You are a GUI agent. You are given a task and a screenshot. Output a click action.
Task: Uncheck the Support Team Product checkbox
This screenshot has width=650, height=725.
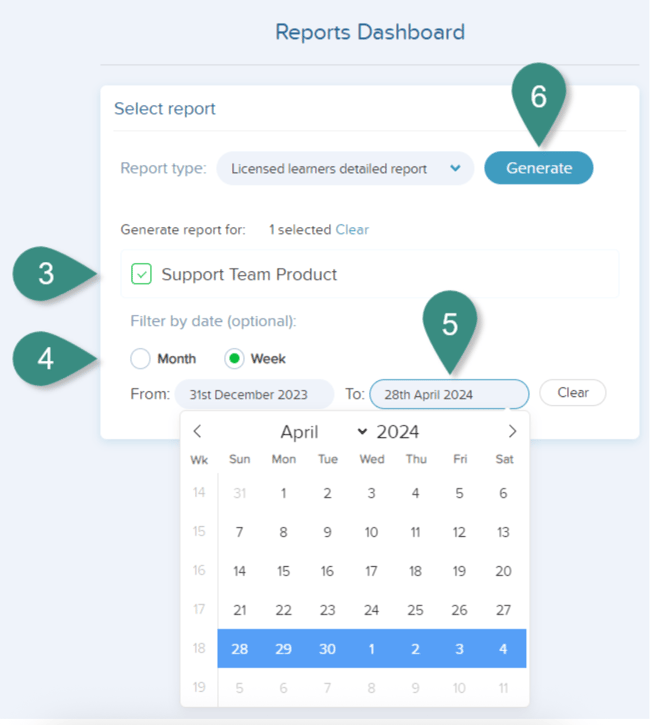142,274
